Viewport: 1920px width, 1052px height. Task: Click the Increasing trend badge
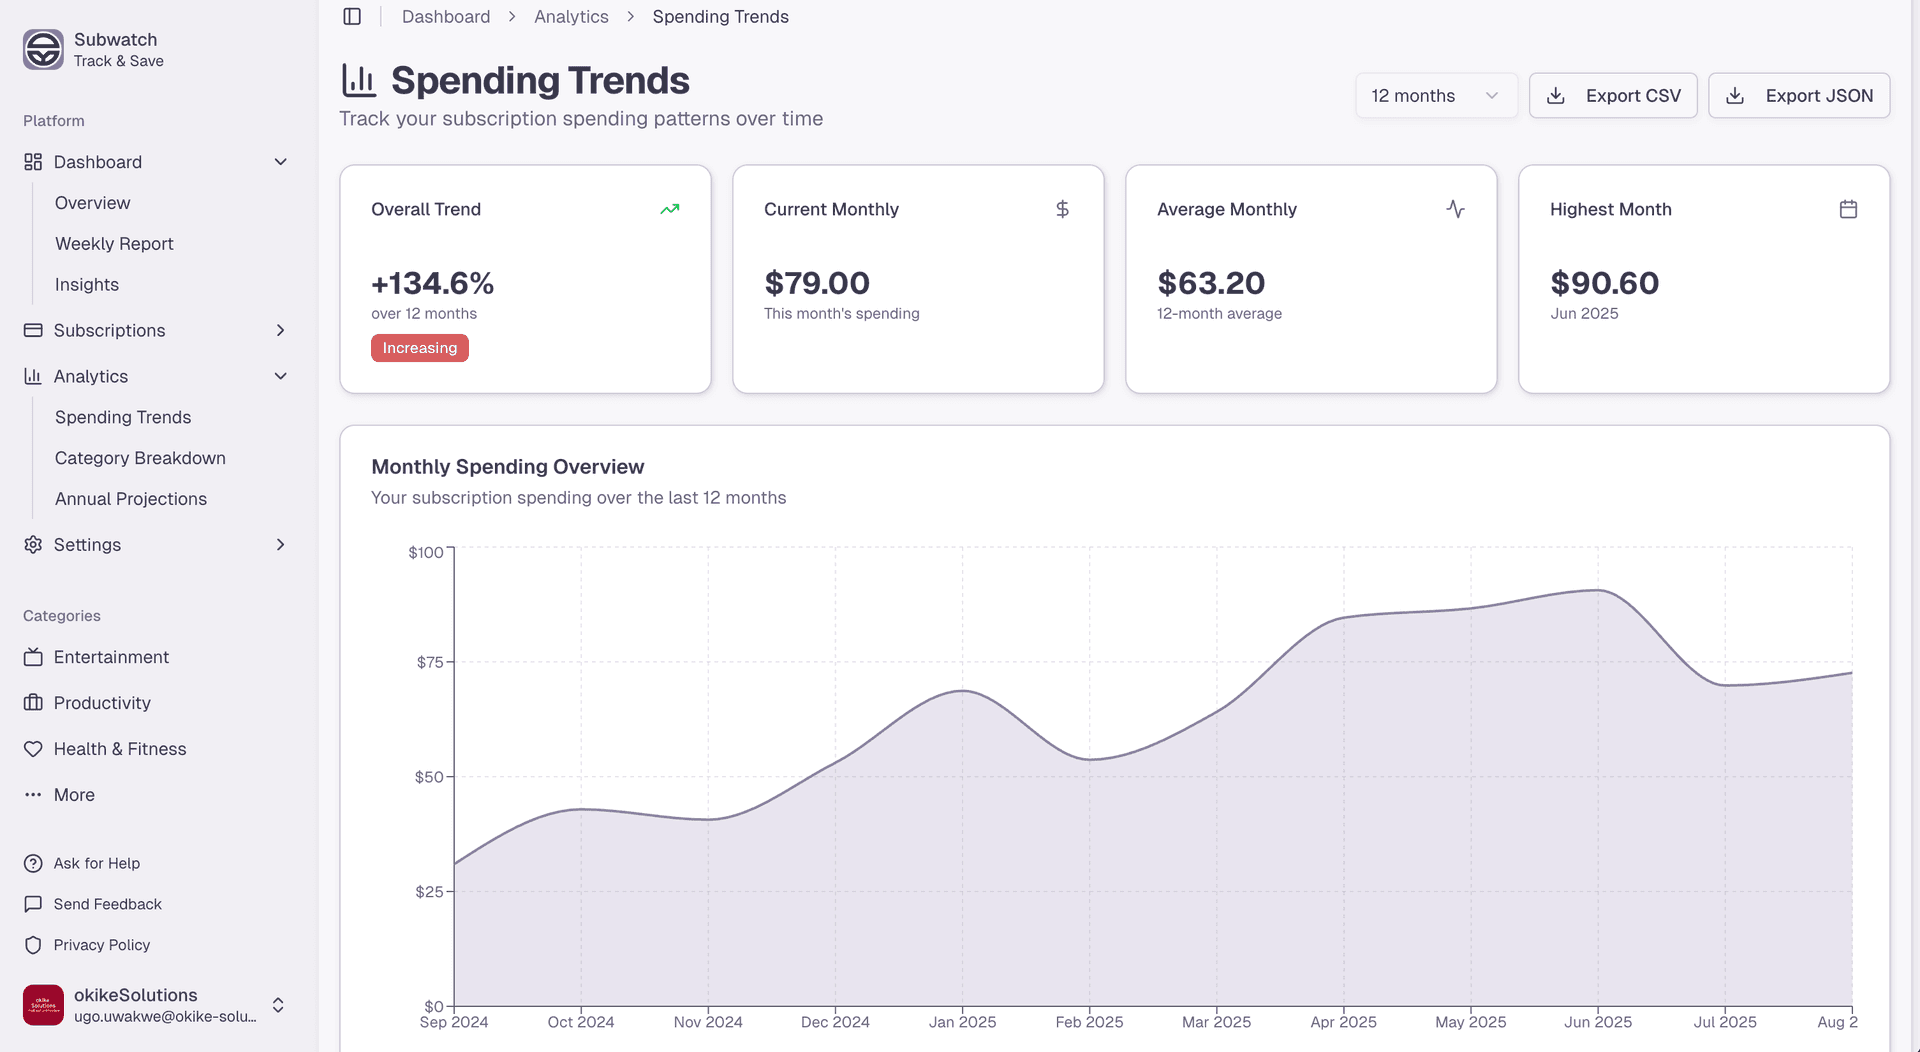[x=419, y=347]
